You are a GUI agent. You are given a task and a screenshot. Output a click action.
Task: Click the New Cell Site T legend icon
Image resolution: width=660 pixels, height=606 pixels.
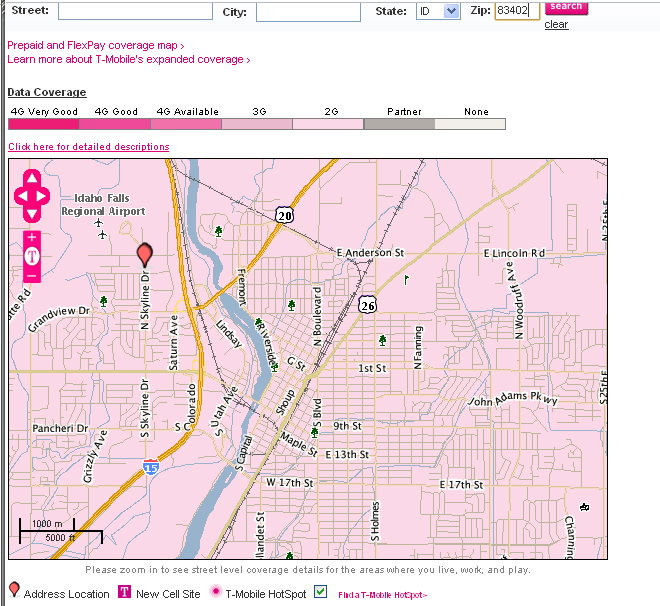tap(124, 591)
